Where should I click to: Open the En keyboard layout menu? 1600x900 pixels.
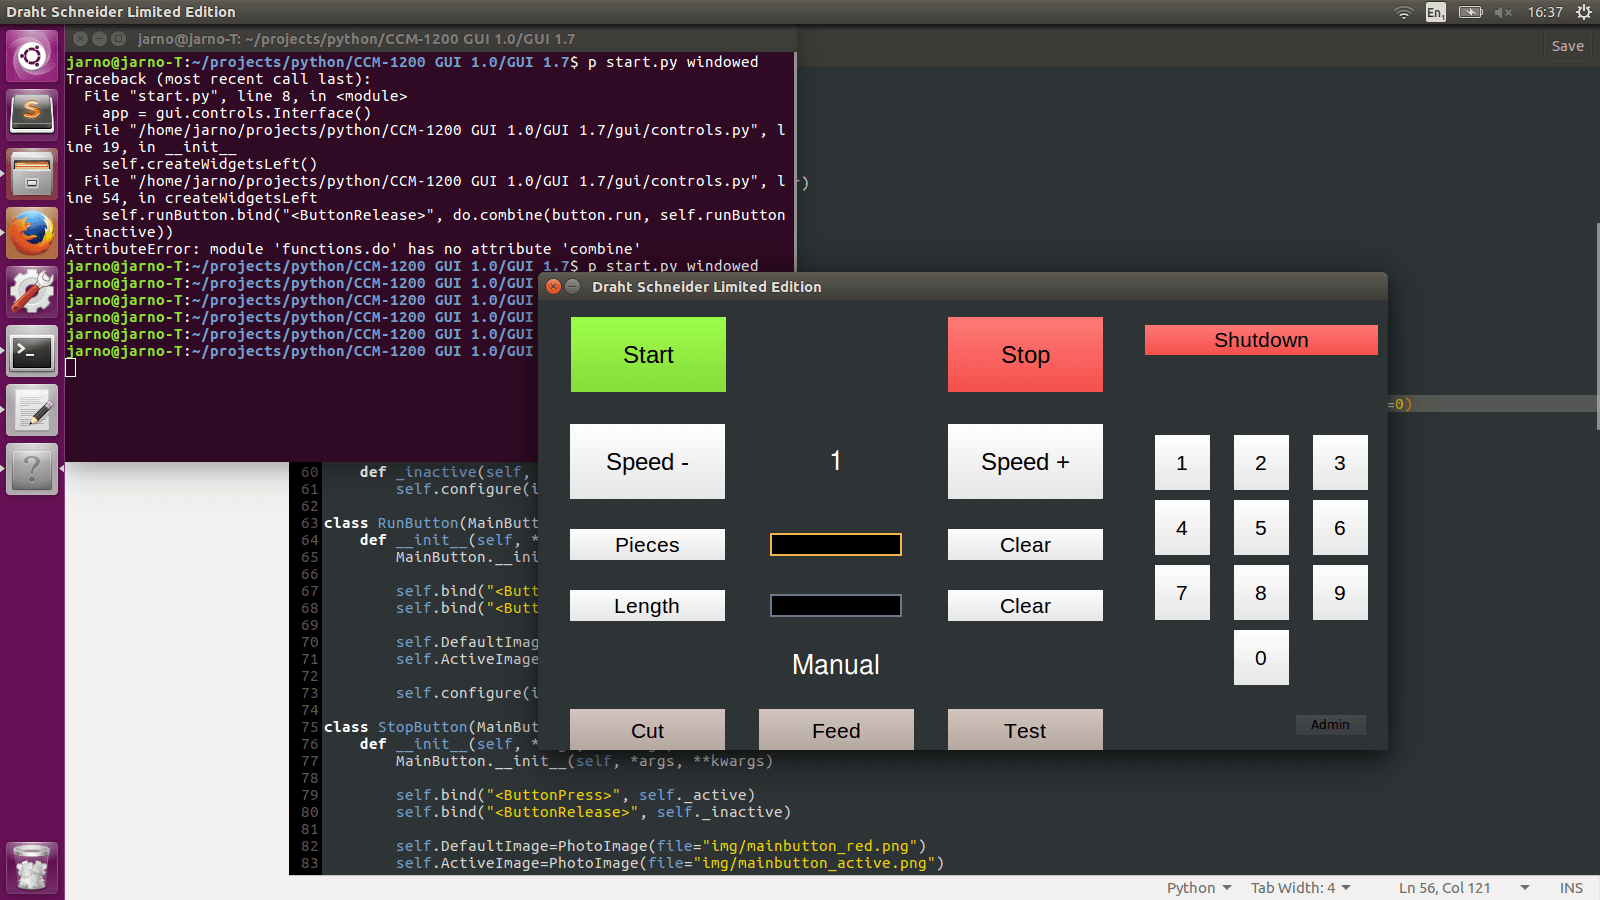(x=1434, y=12)
